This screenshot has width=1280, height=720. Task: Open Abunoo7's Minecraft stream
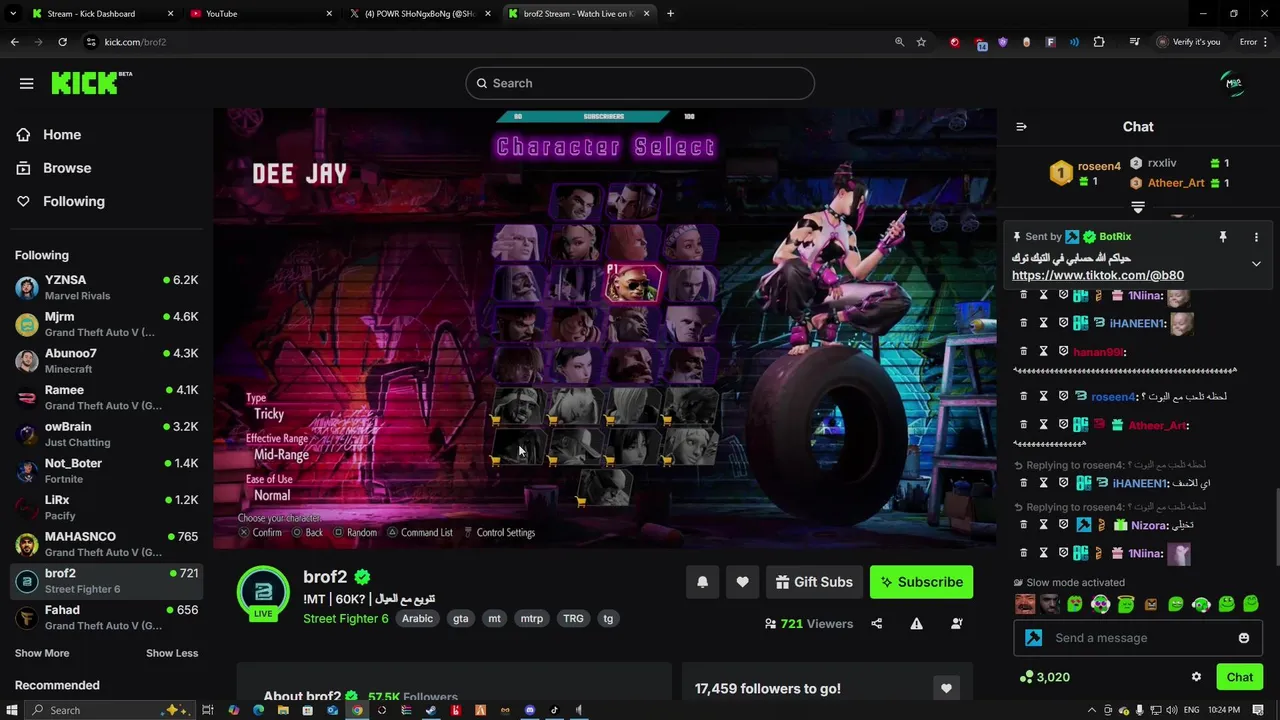tap(106, 361)
